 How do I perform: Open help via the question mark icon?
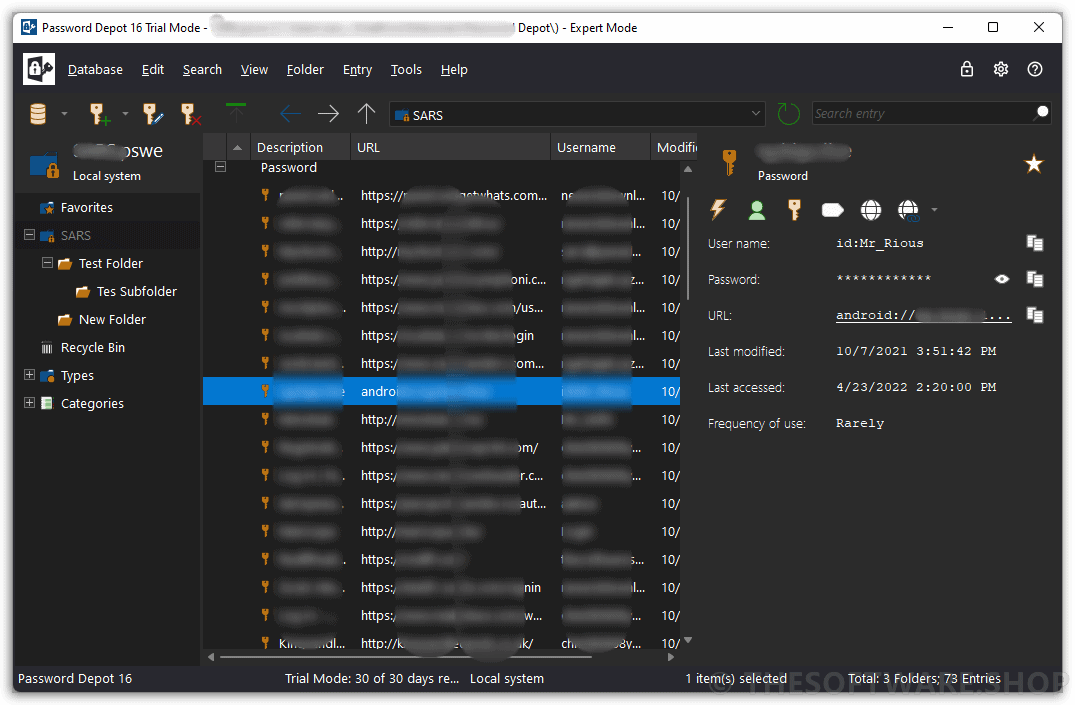coord(1035,69)
